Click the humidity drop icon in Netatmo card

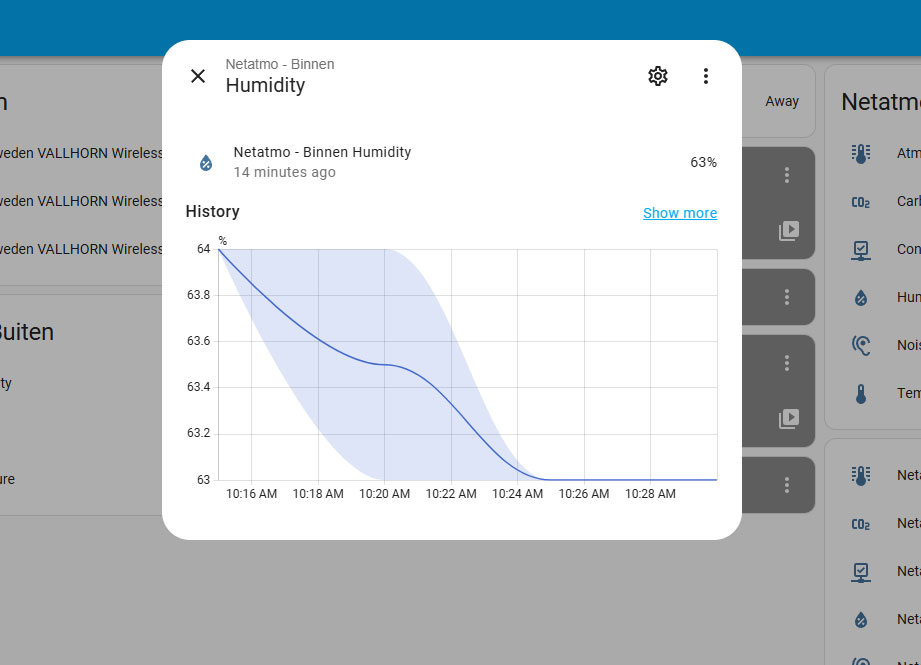[861, 298]
